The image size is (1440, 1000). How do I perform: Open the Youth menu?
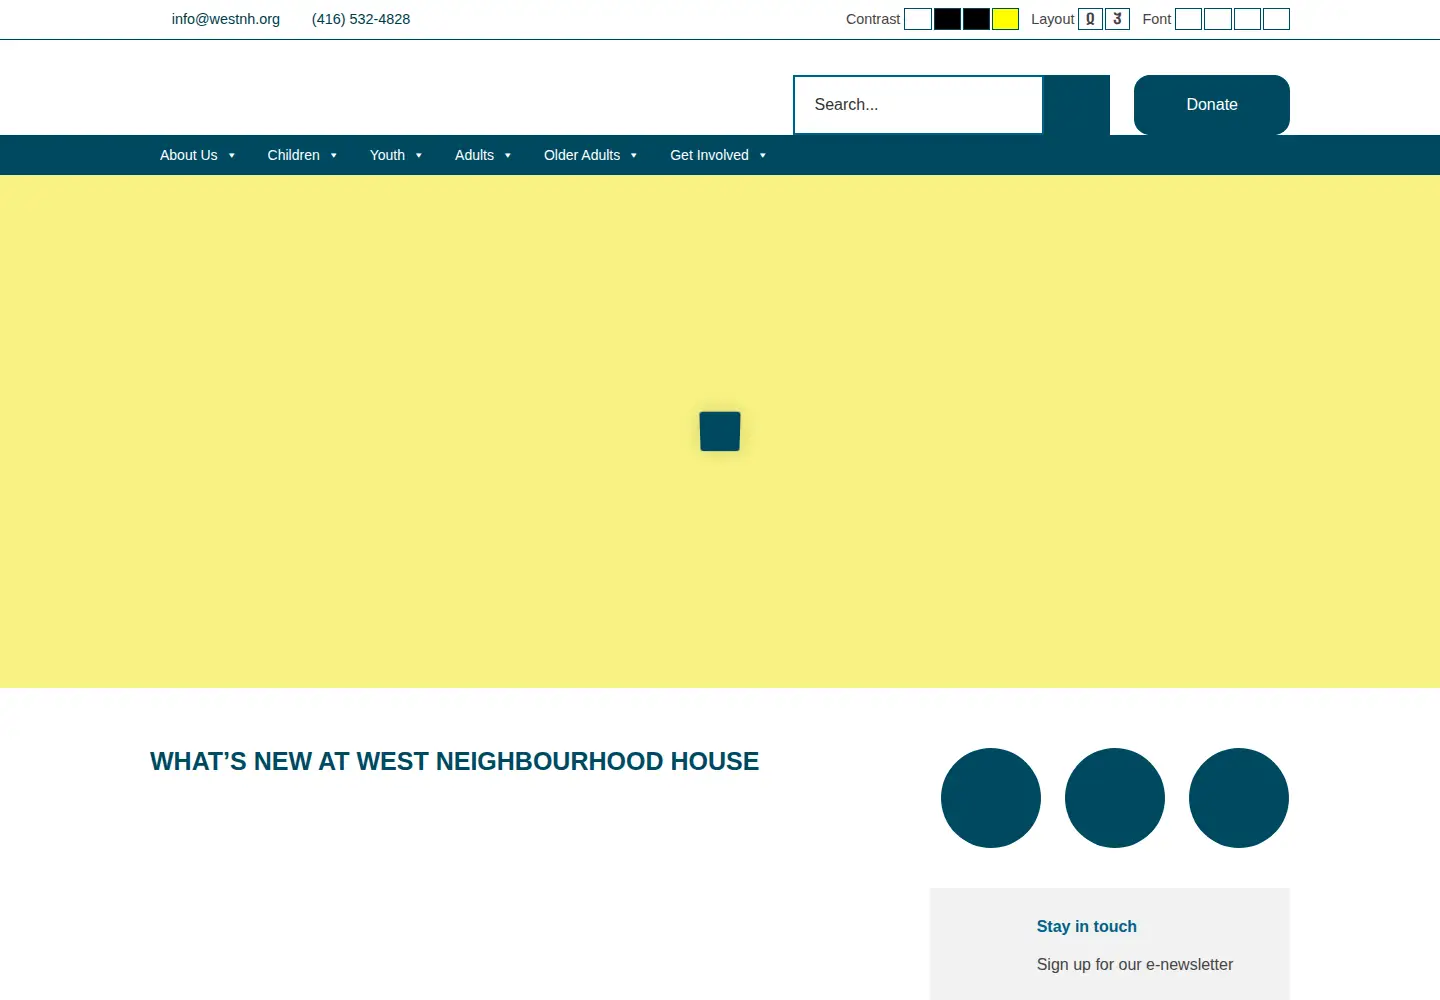tap(396, 155)
